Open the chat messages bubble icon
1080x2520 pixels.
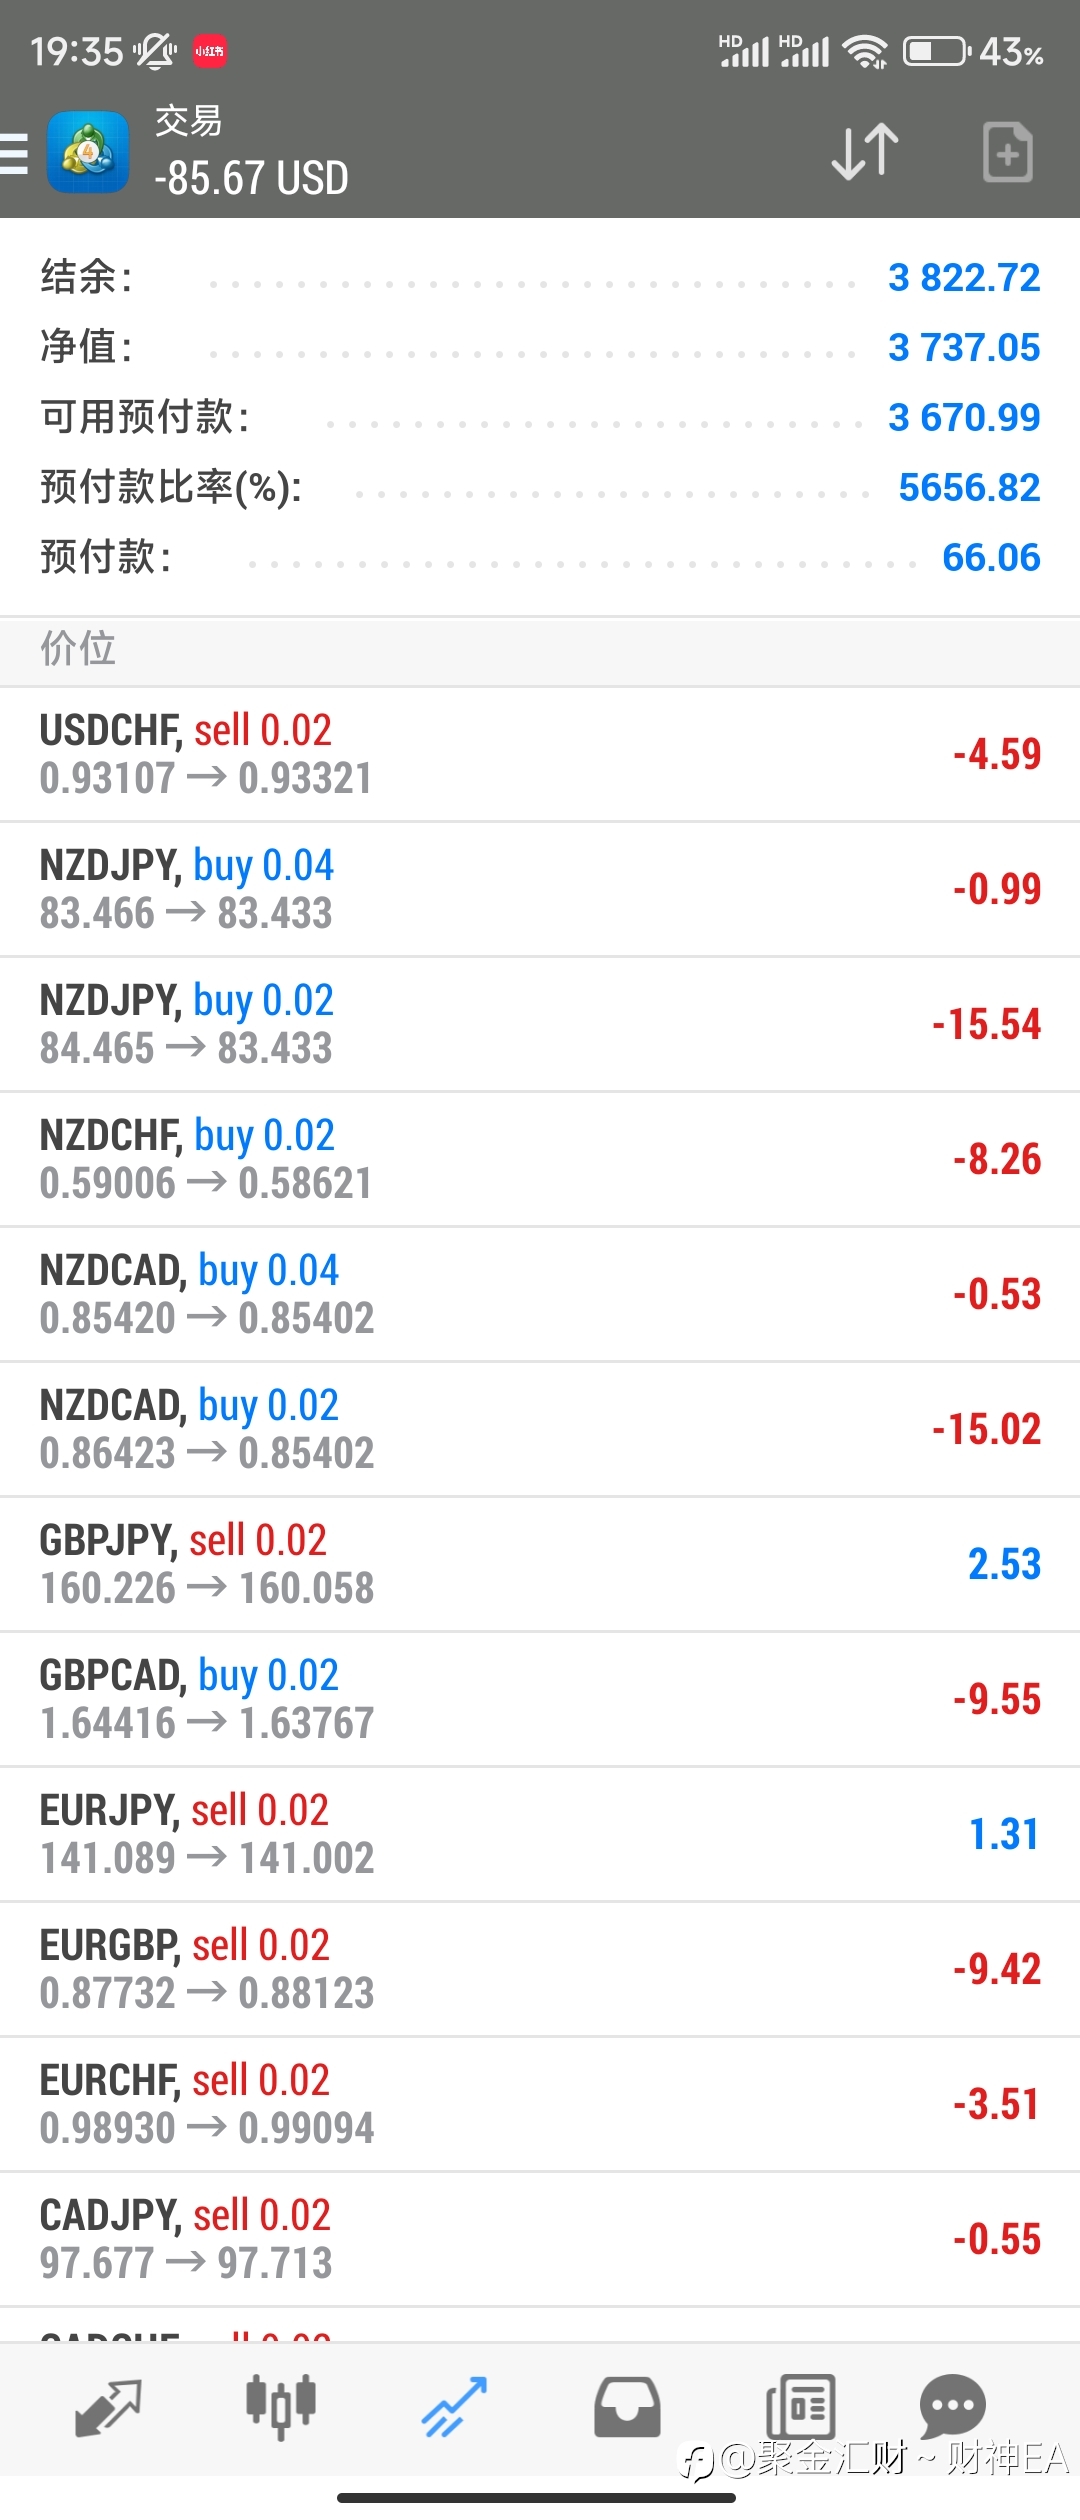click(x=952, y=2407)
